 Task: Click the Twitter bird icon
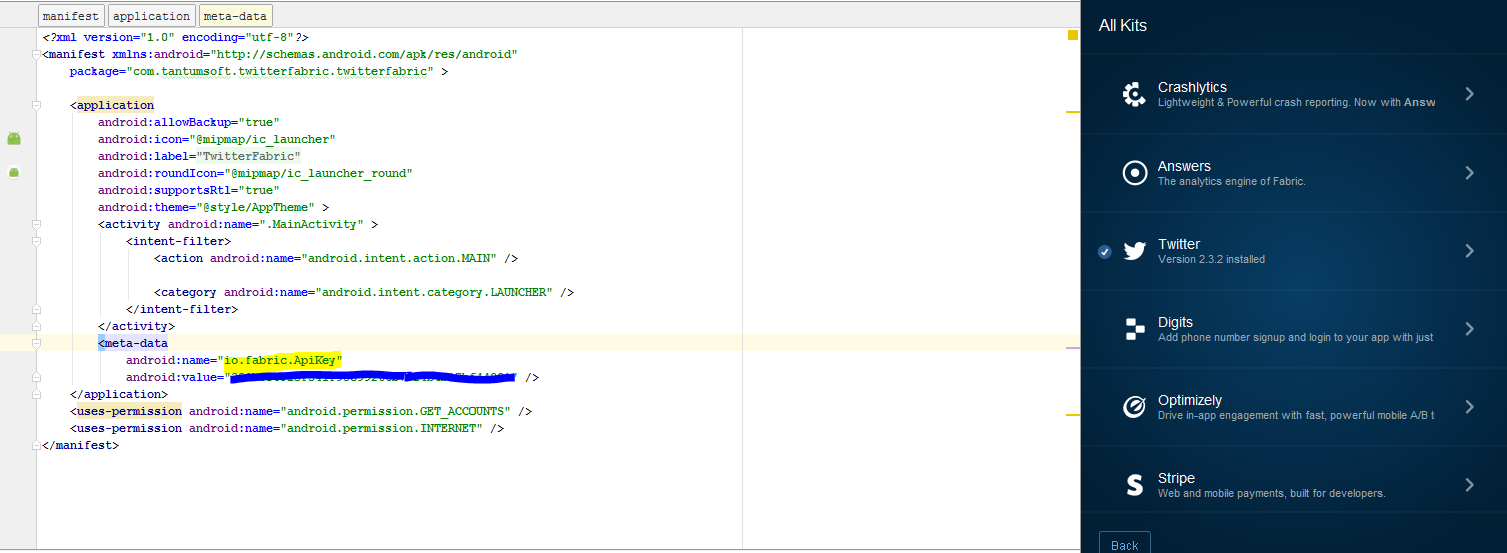[x=1134, y=251]
